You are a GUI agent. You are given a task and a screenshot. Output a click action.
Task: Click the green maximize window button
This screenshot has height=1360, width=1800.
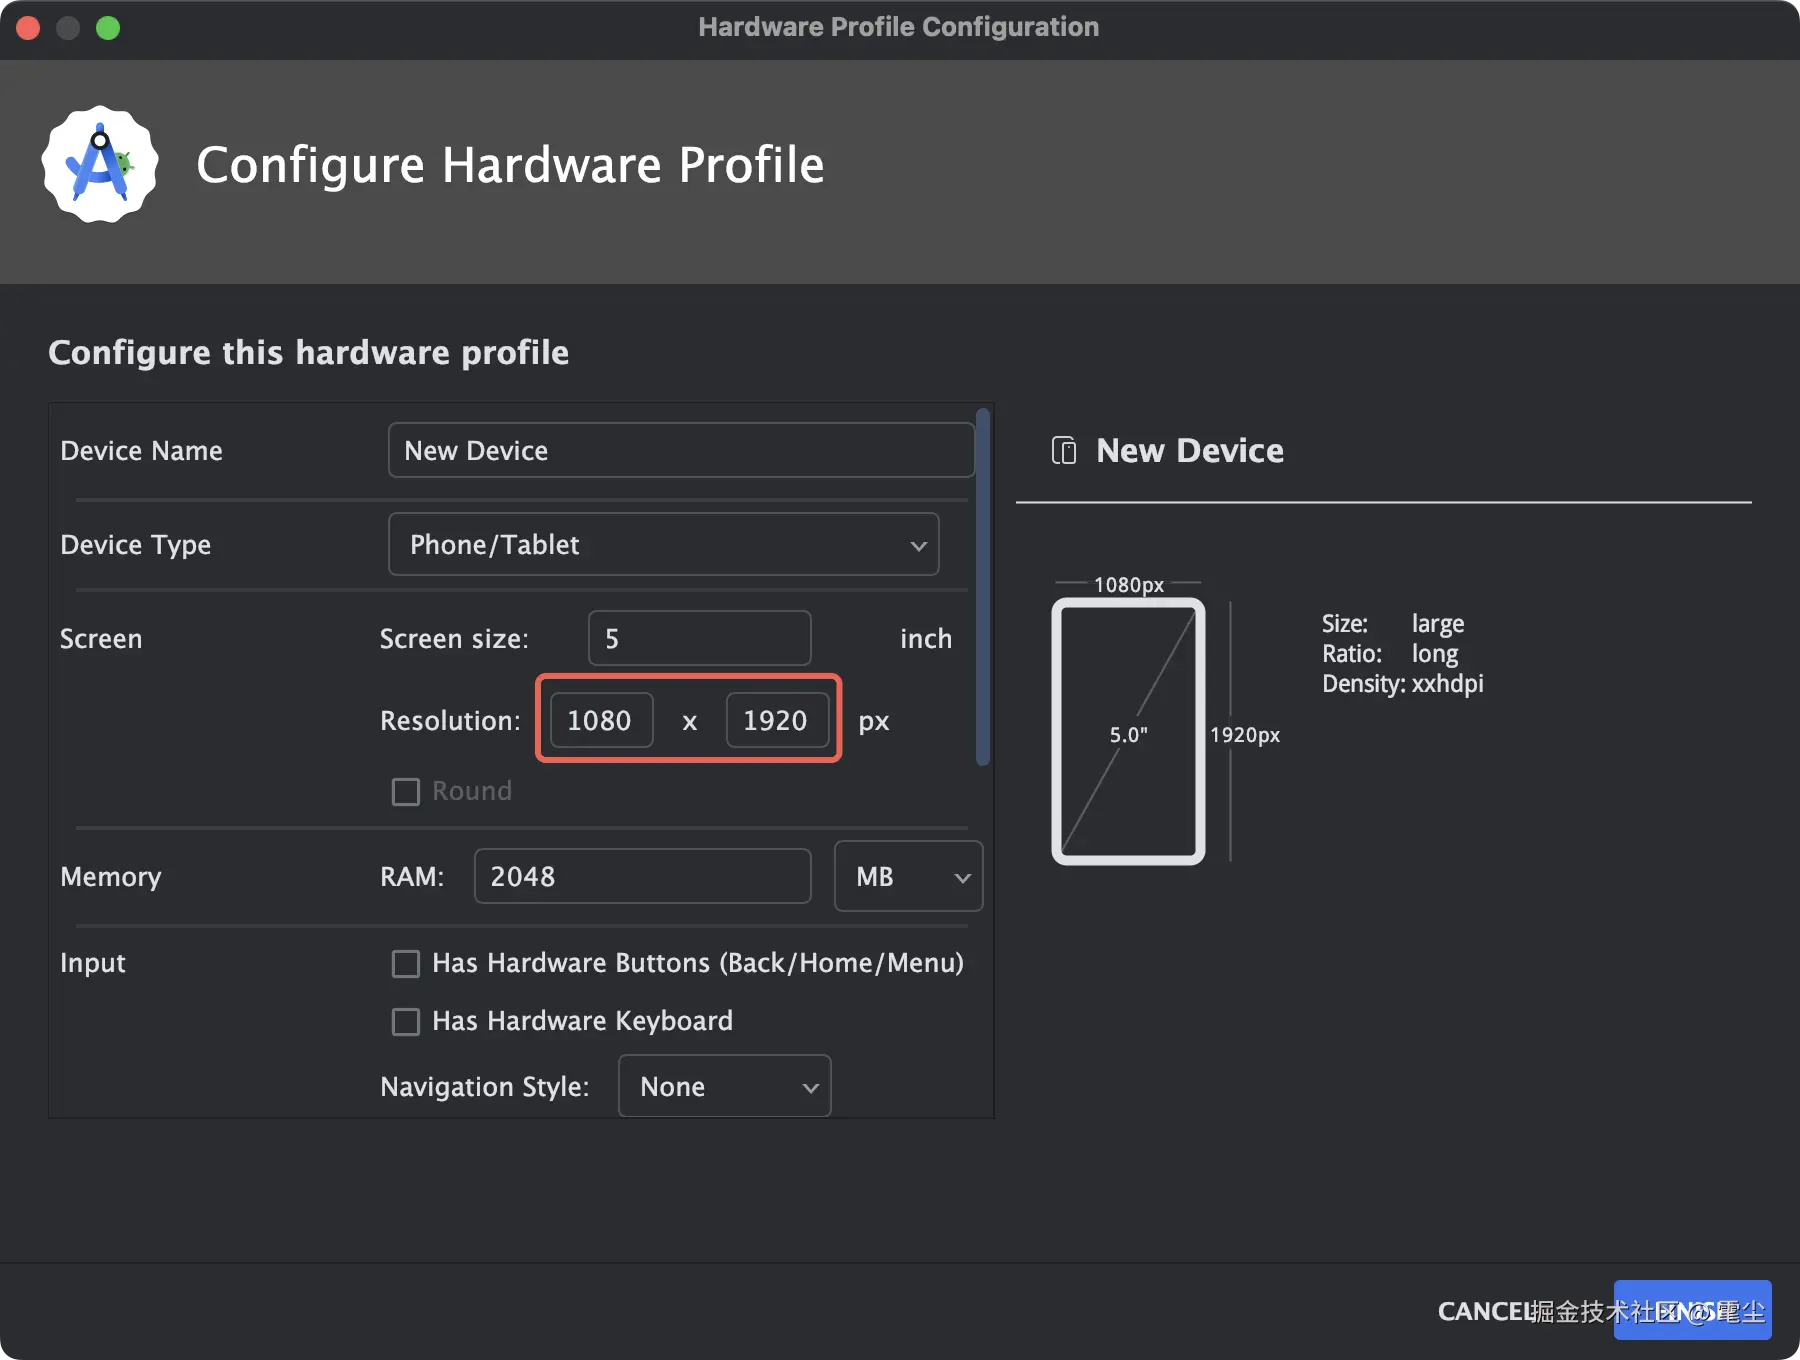(108, 28)
